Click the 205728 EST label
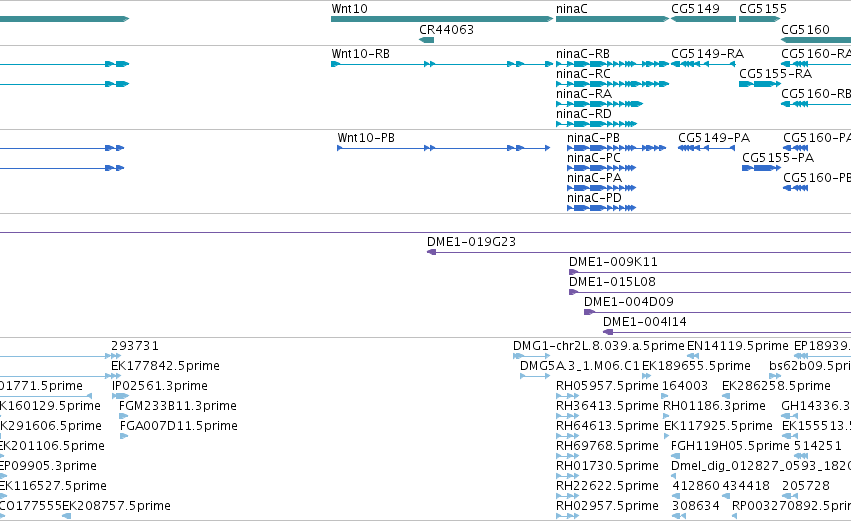Viewport: 851px width, 521px height. click(x=806, y=486)
